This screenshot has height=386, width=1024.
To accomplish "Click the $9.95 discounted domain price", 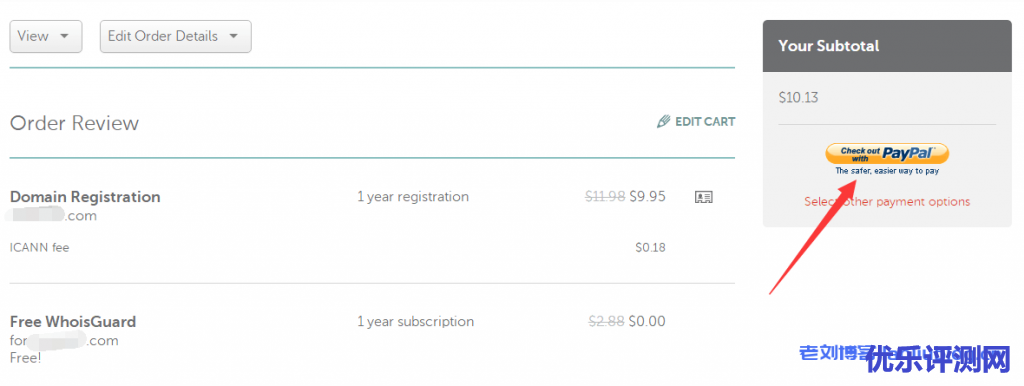I will coord(647,197).
